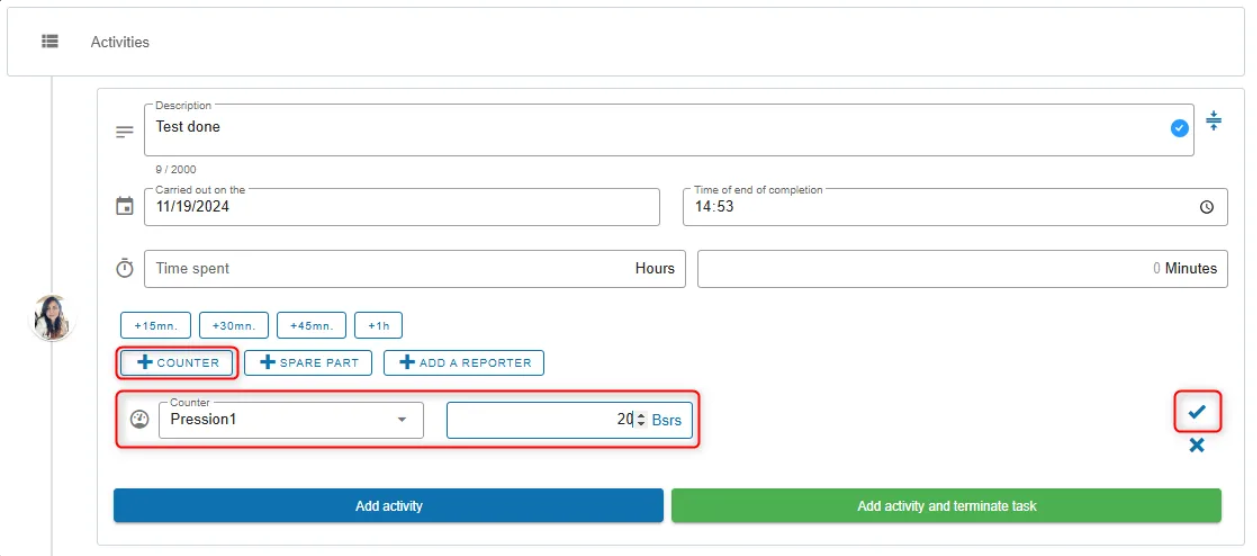Viewport: 1257px width, 556px height.
Task: Click the +1h quick time button
Action: (379, 325)
